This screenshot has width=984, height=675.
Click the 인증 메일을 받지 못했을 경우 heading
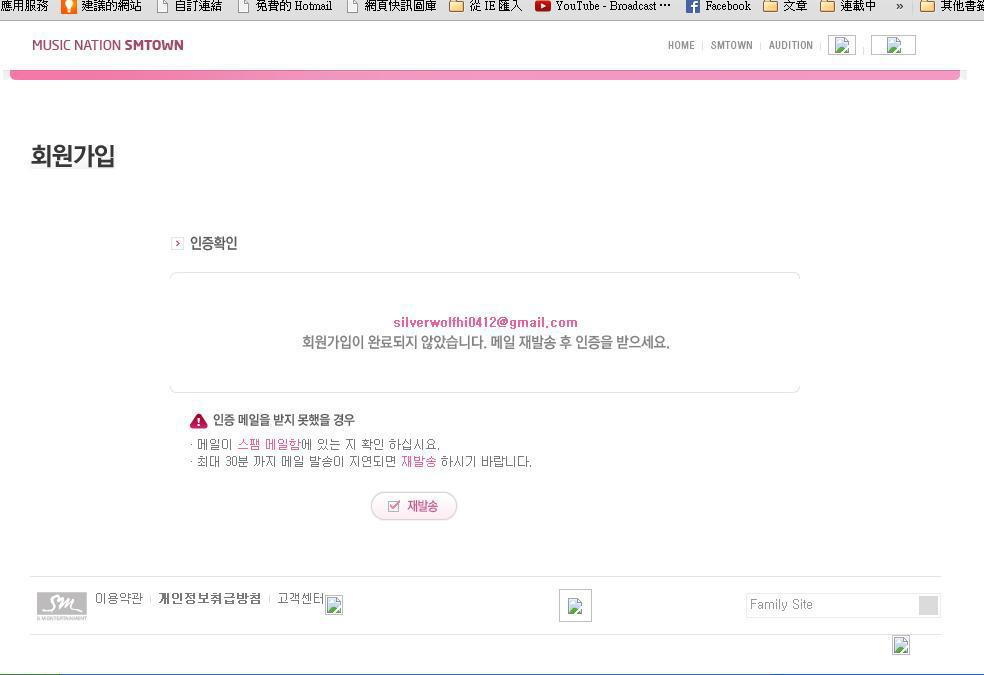[x=284, y=420]
